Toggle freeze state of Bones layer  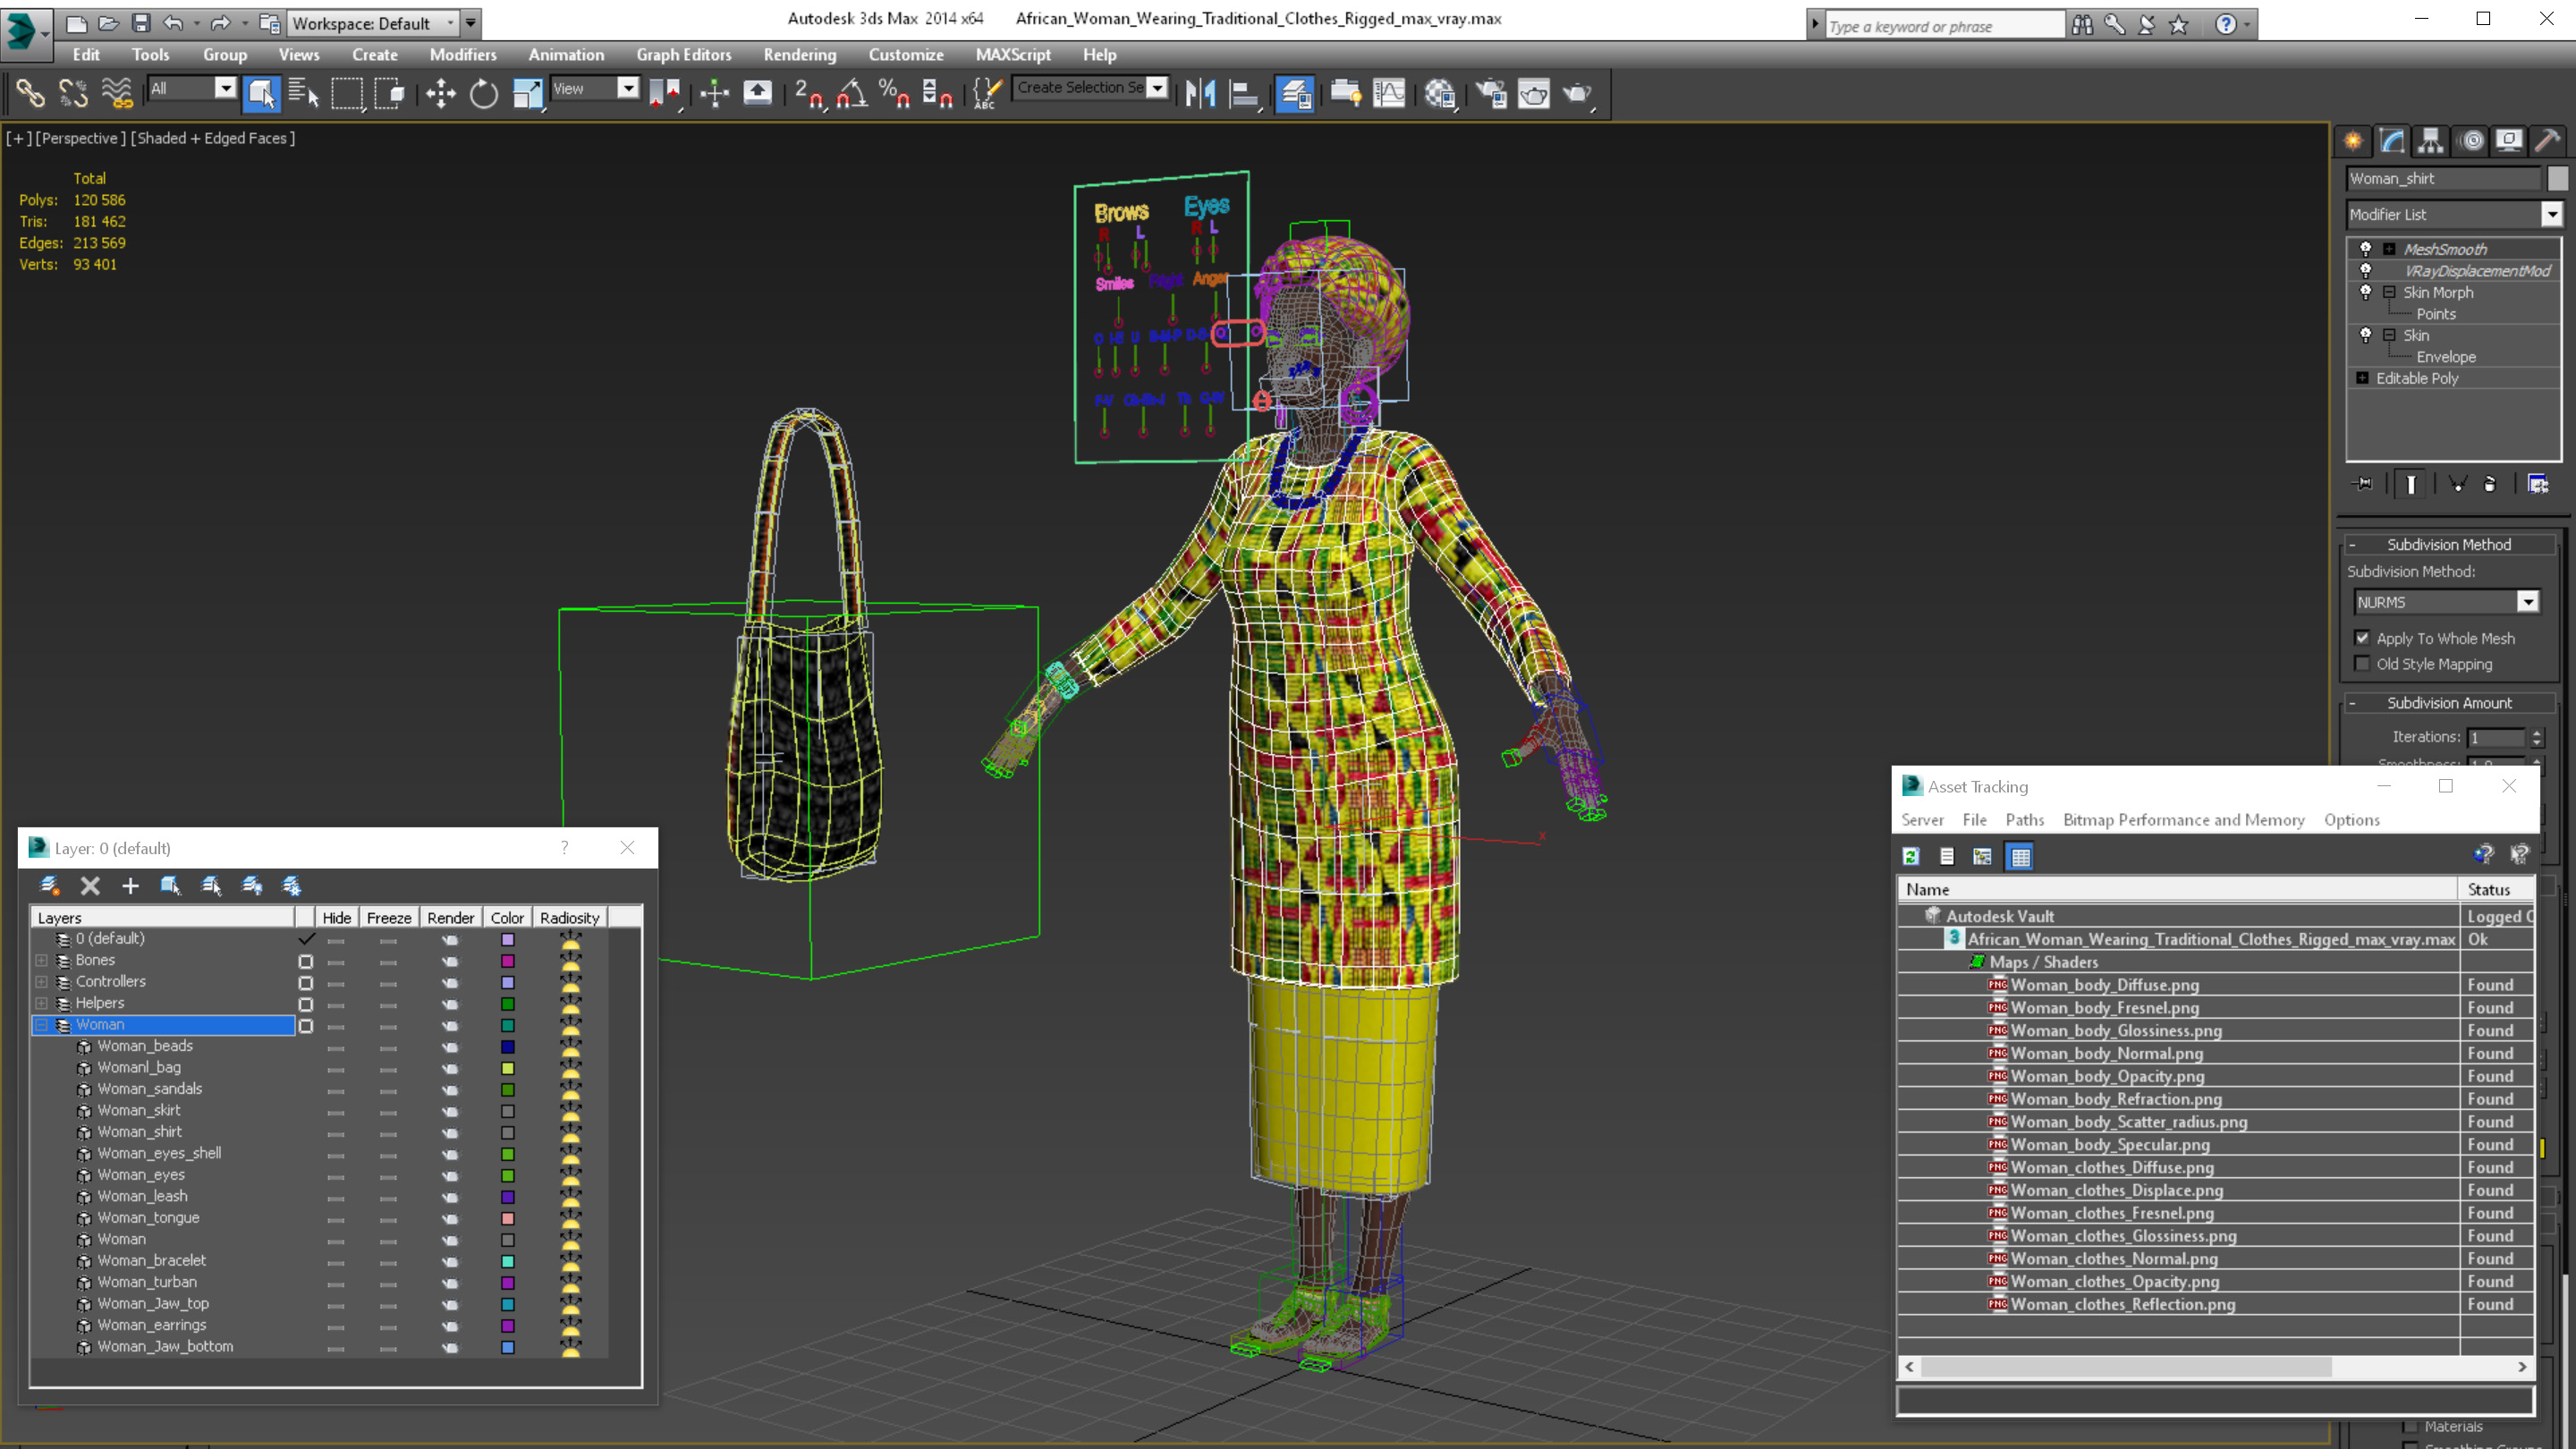(x=387, y=961)
